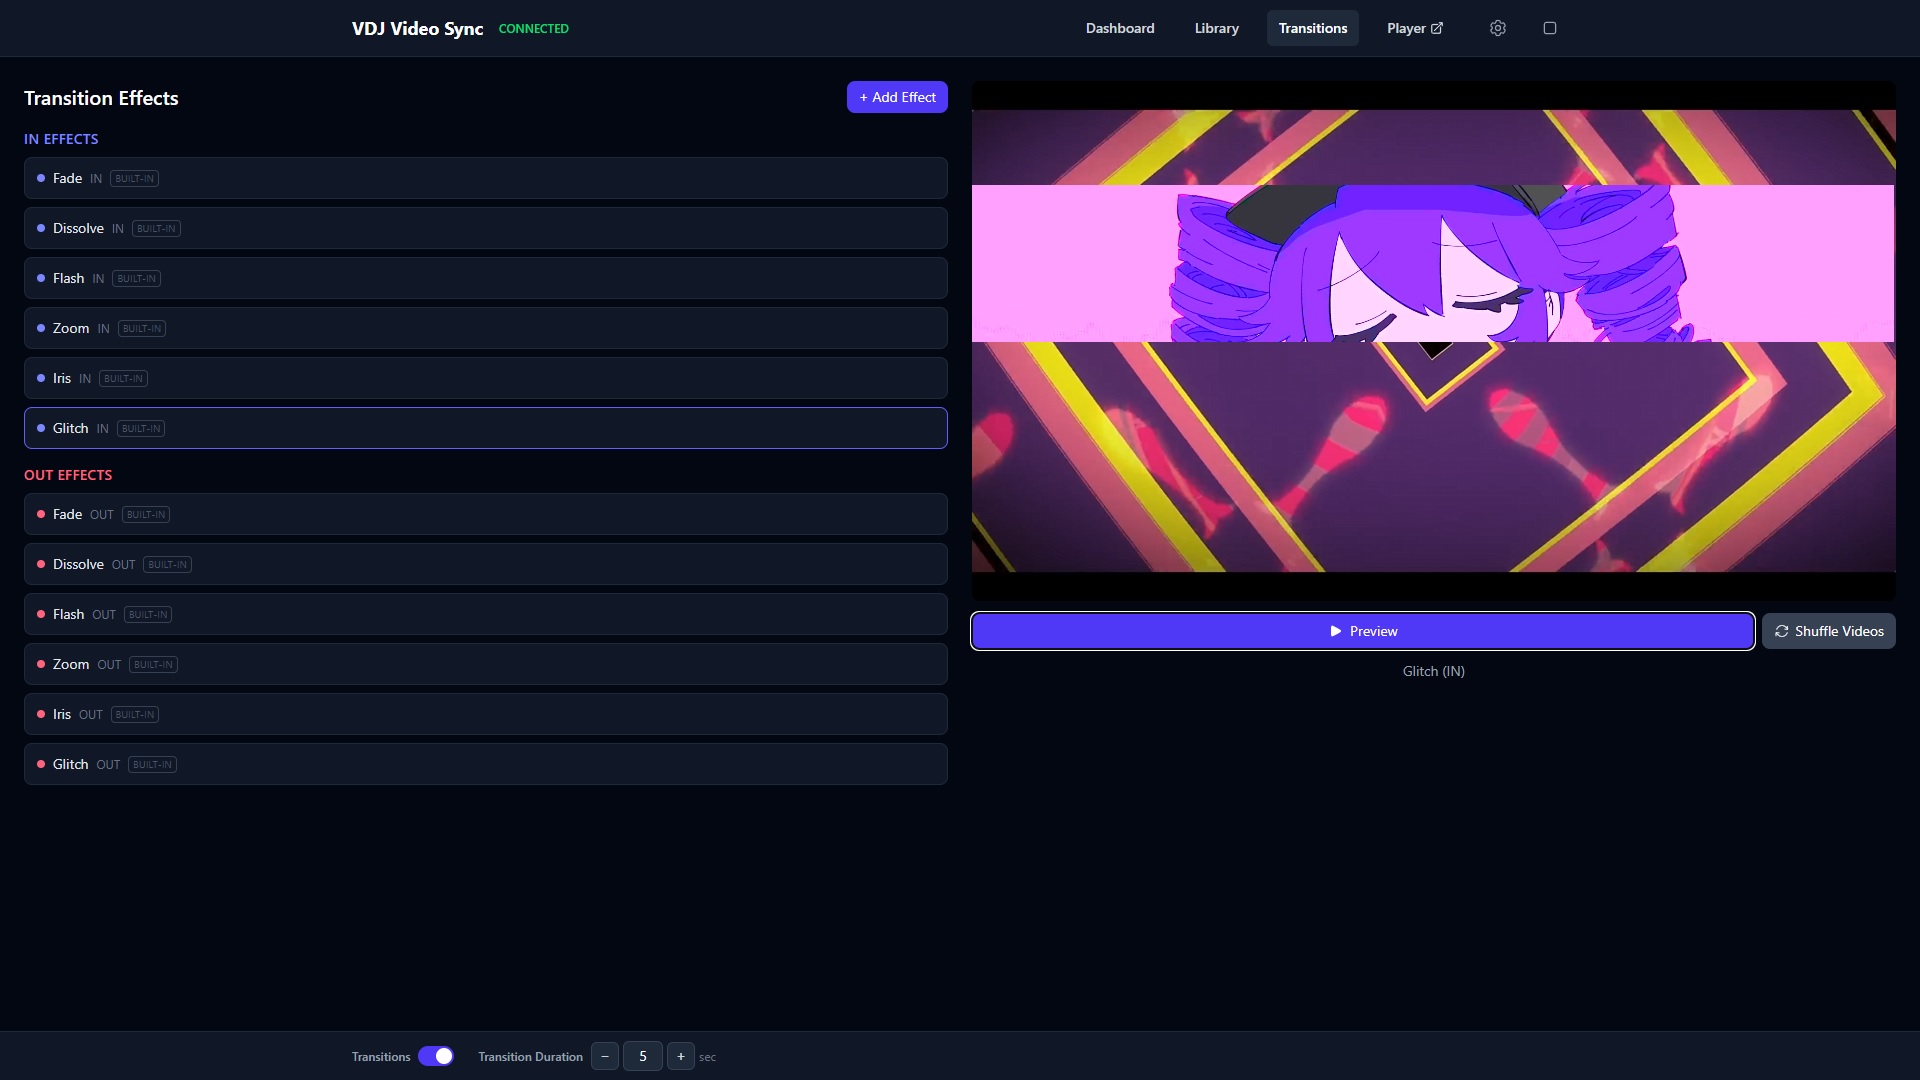Click the settings gear icon
This screenshot has width=1920, height=1080.
tap(1497, 28)
